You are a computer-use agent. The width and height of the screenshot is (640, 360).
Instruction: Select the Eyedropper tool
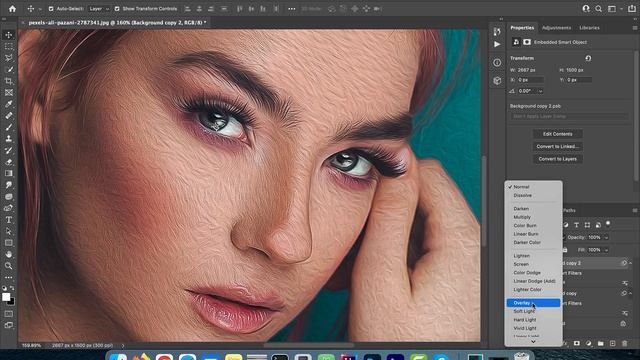pos(9,104)
